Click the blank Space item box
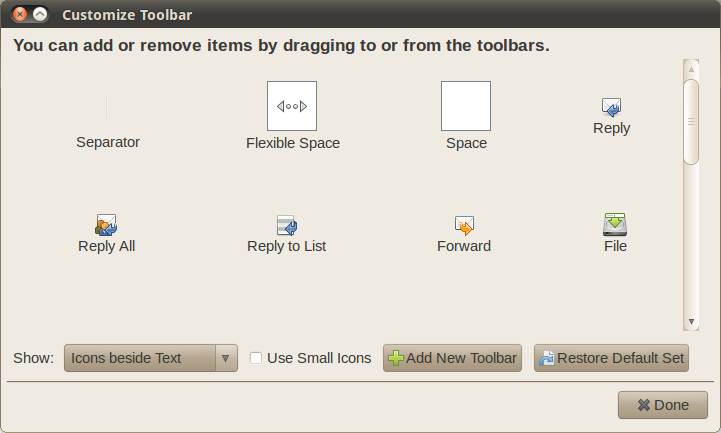The width and height of the screenshot is (721, 433). (x=466, y=106)
